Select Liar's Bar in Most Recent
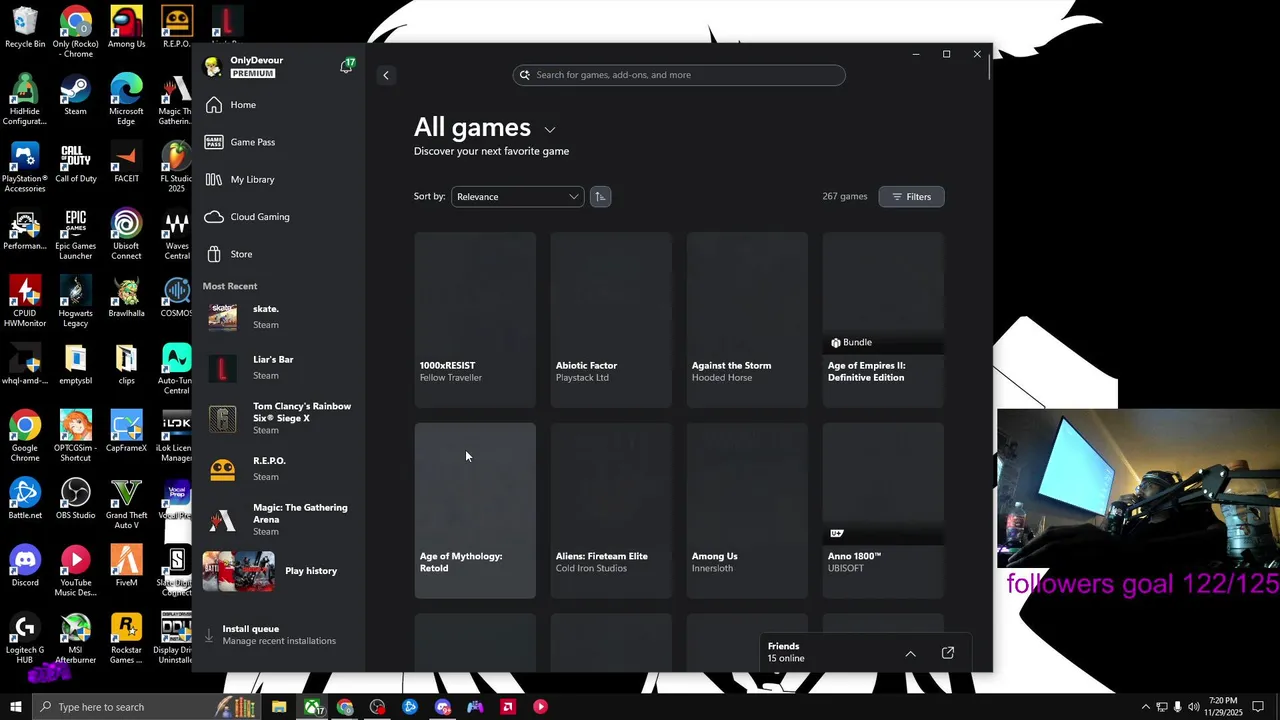 pyautogui.click(x=280, y=367)
